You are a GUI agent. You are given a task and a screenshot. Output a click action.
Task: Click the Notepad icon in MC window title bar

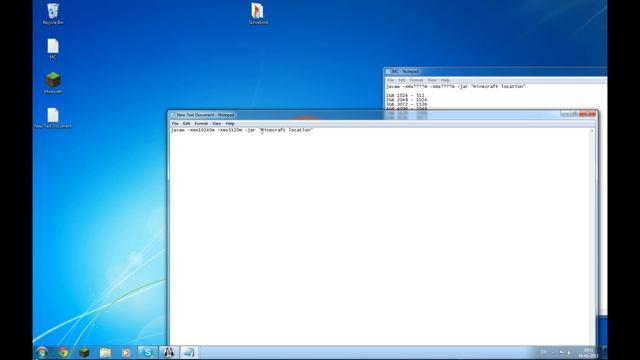click(x=388, y=71)
